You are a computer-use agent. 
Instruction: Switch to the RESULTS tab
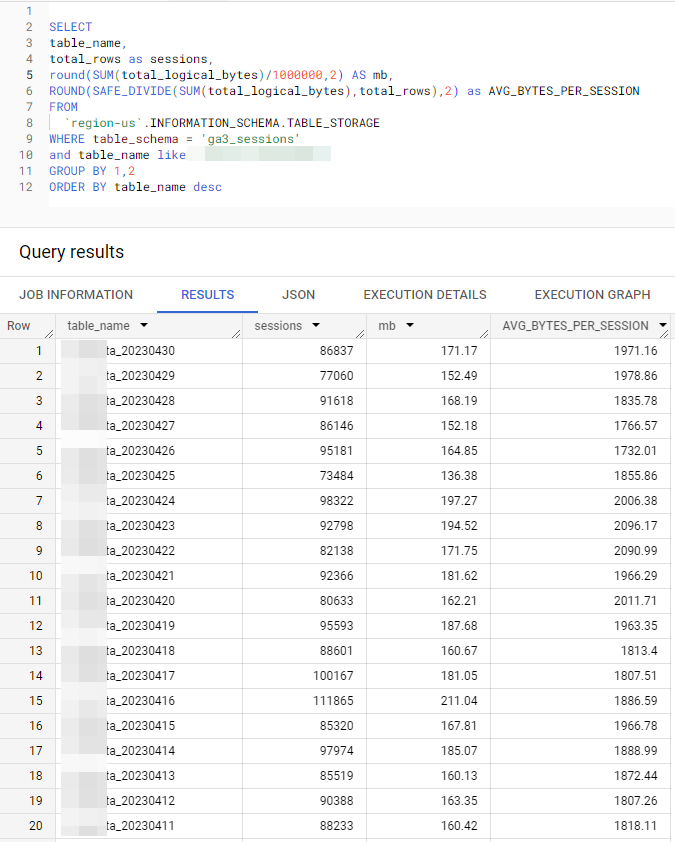pyautogui.click(x=207, y=295)
